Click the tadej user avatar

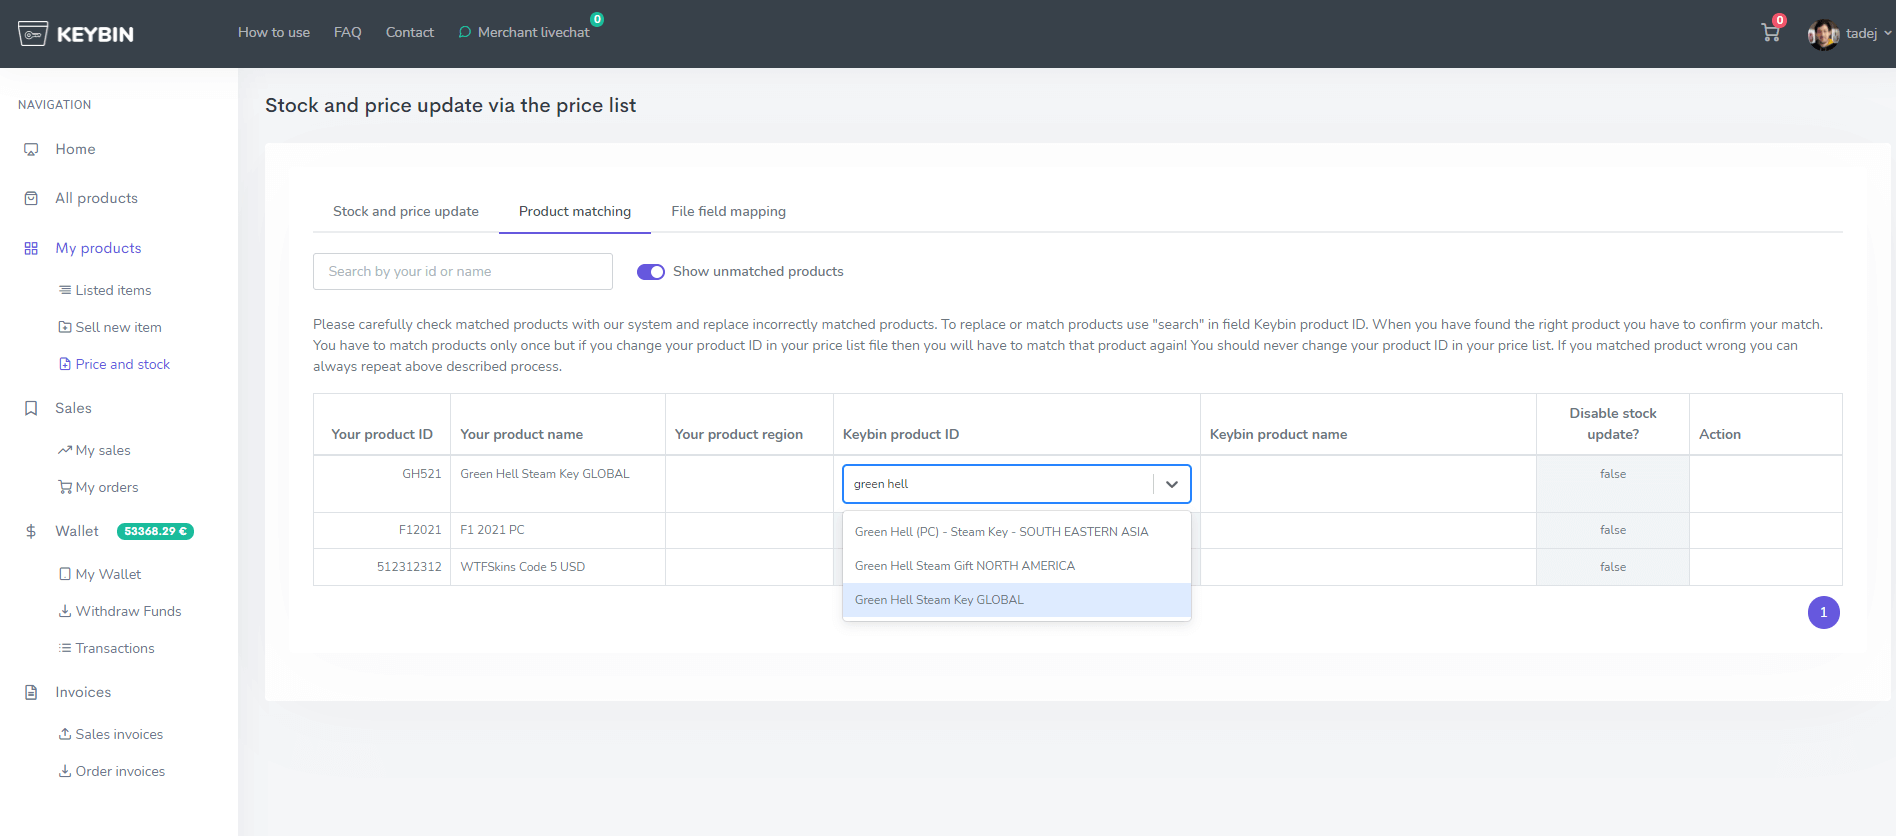coord(1823,34)
